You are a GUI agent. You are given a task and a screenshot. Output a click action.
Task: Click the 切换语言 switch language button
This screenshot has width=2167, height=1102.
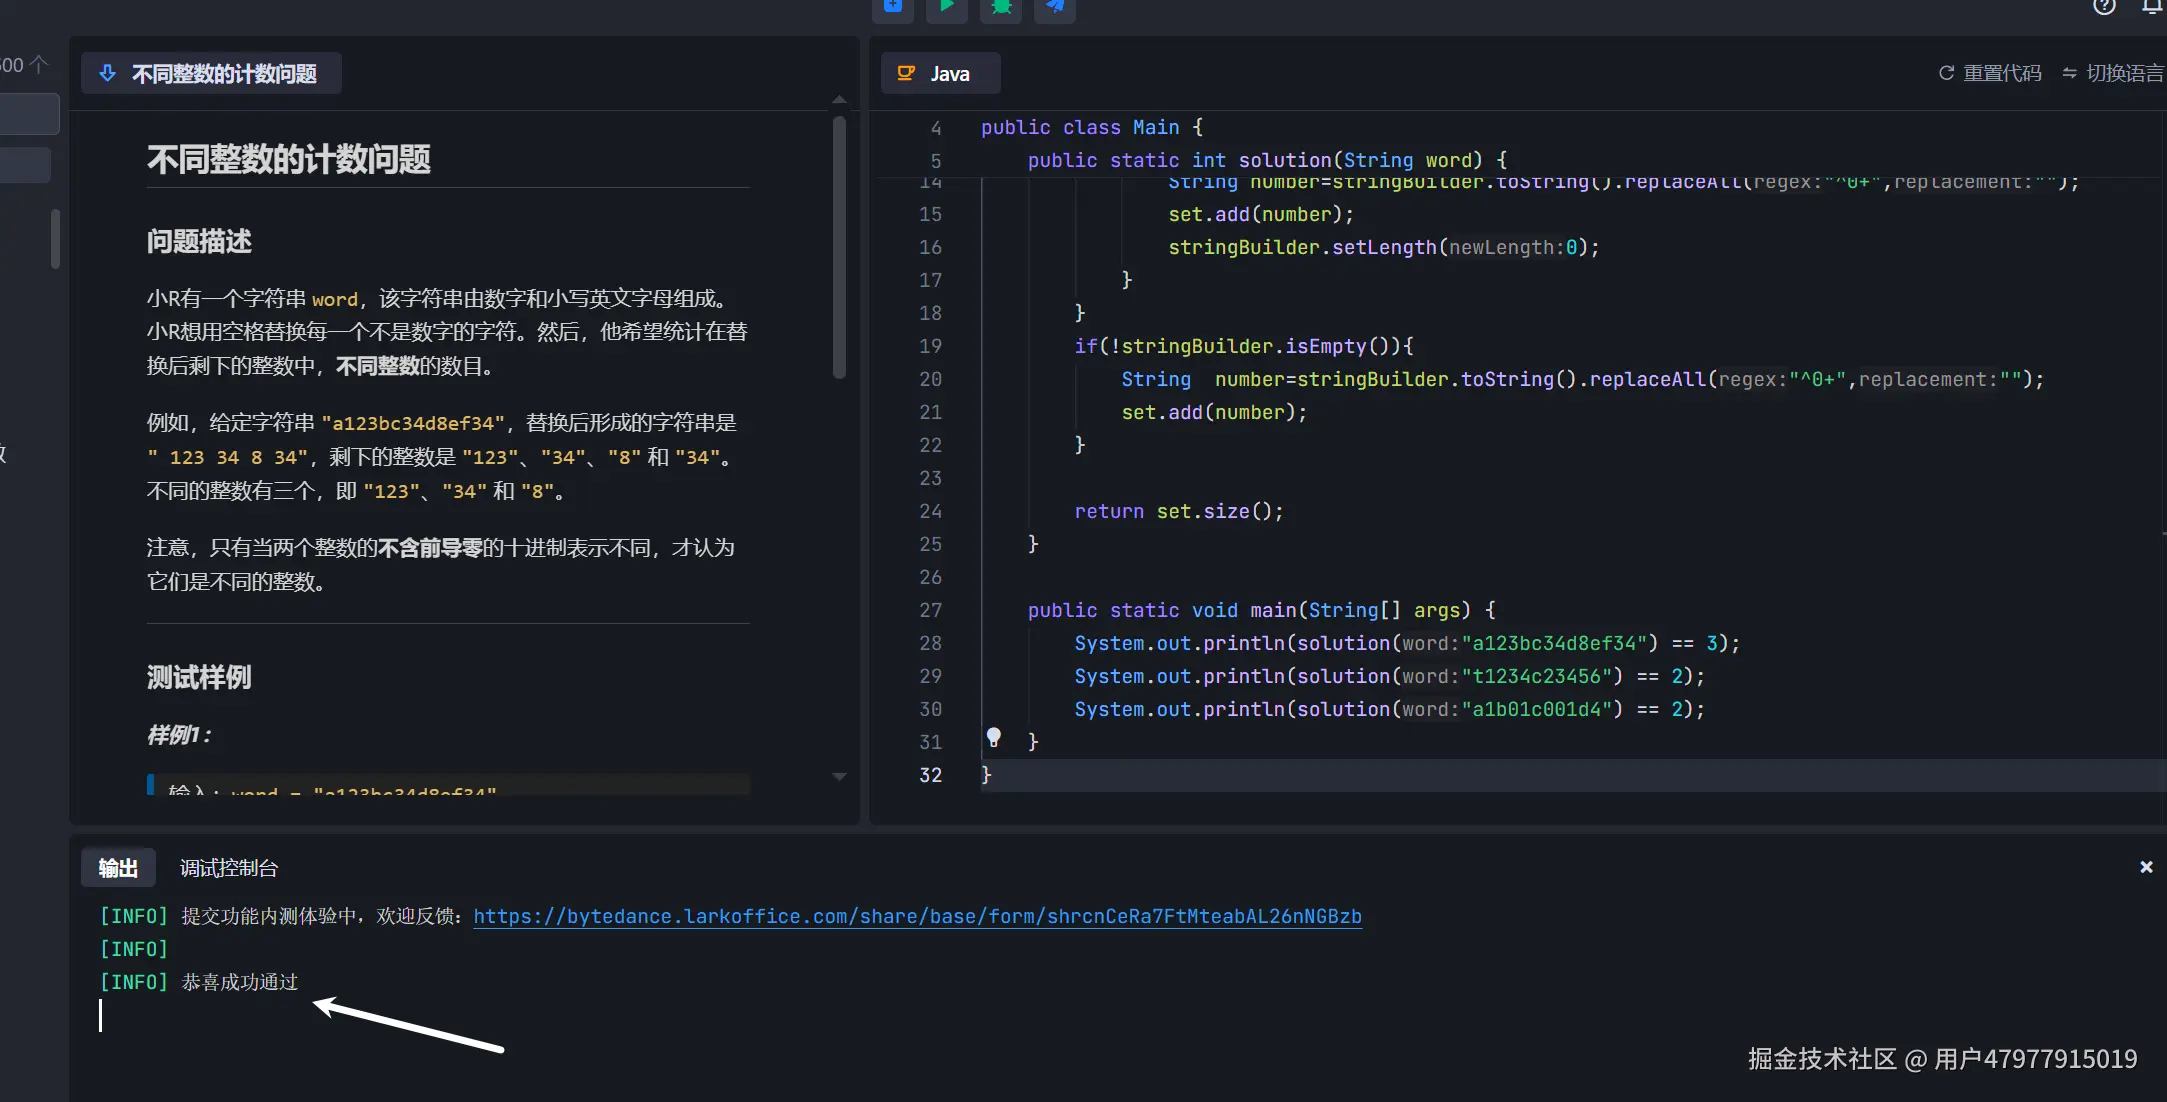click(x=2113, y=73)
